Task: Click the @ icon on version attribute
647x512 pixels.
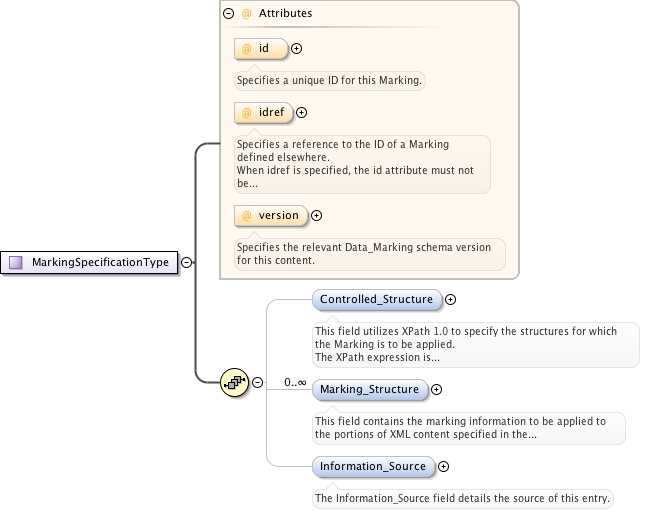Action: point(246,215)
